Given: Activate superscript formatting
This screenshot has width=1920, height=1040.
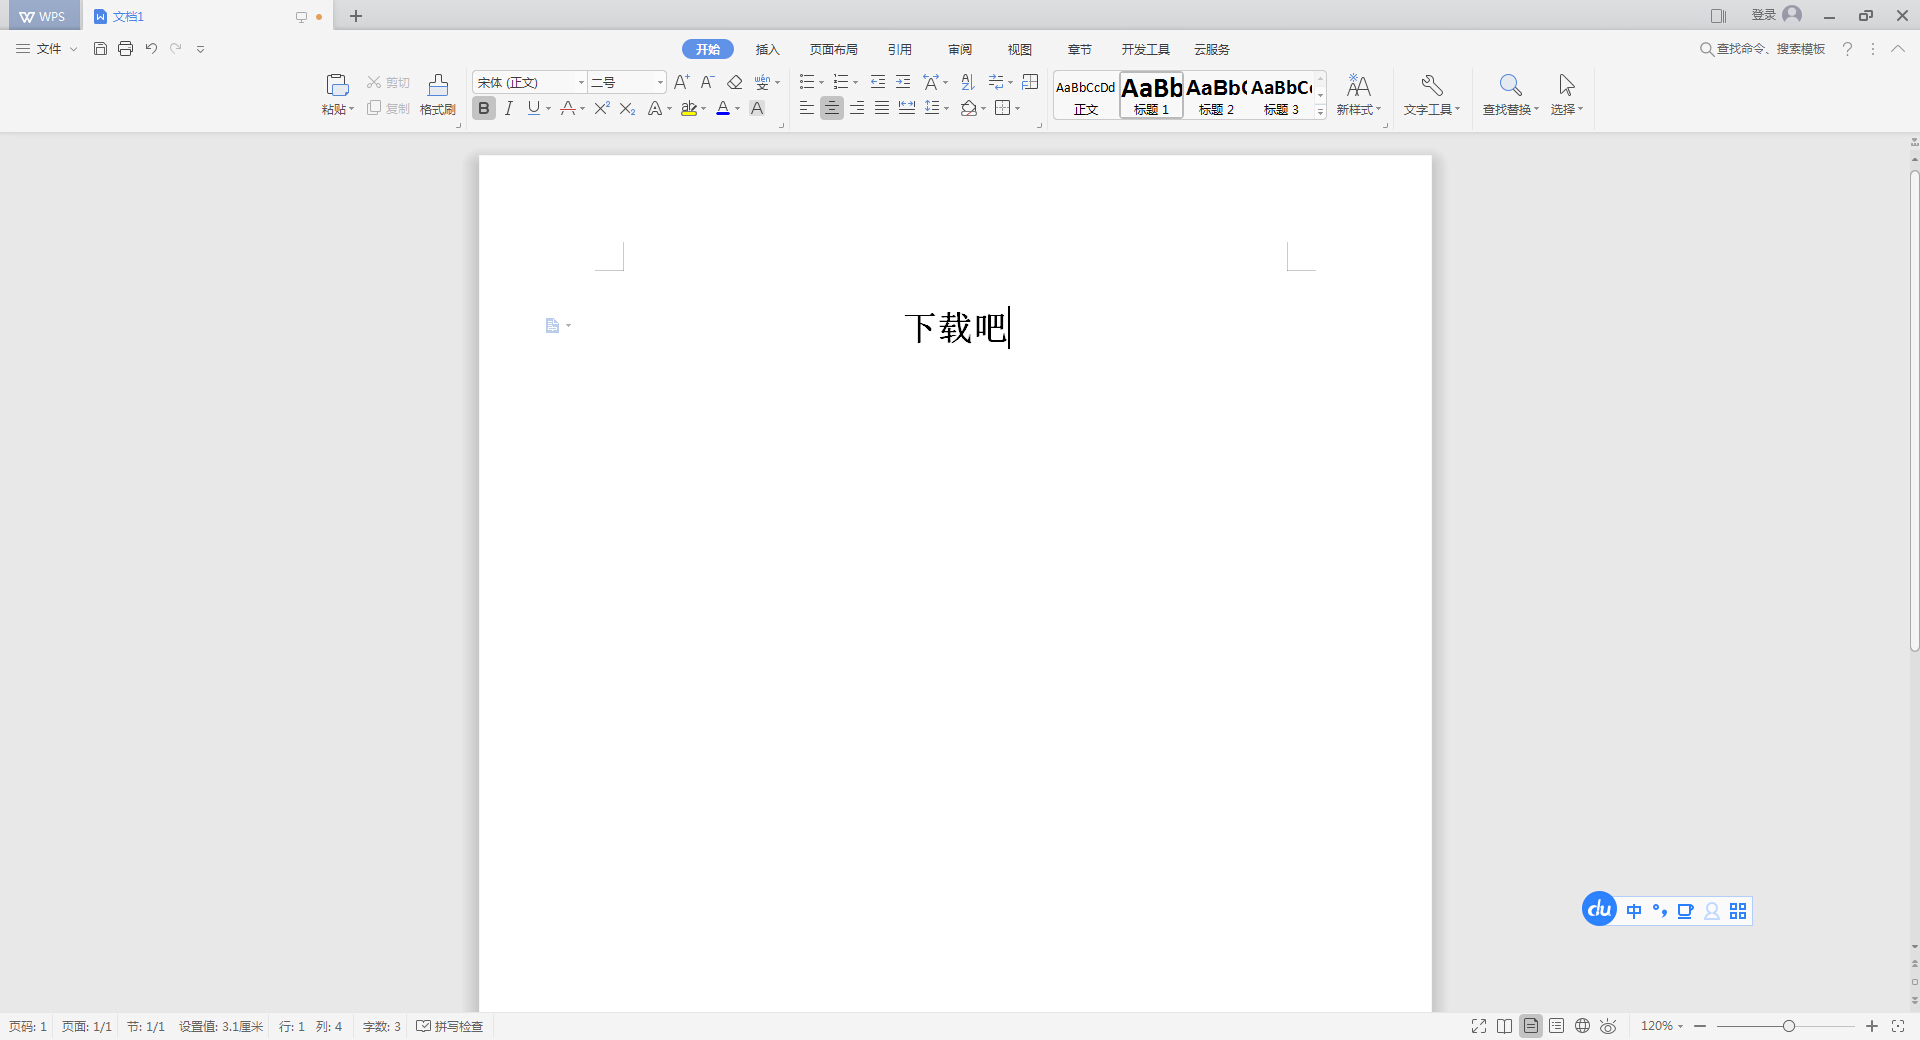Looking at the screenshot, I should coord(601,109).
